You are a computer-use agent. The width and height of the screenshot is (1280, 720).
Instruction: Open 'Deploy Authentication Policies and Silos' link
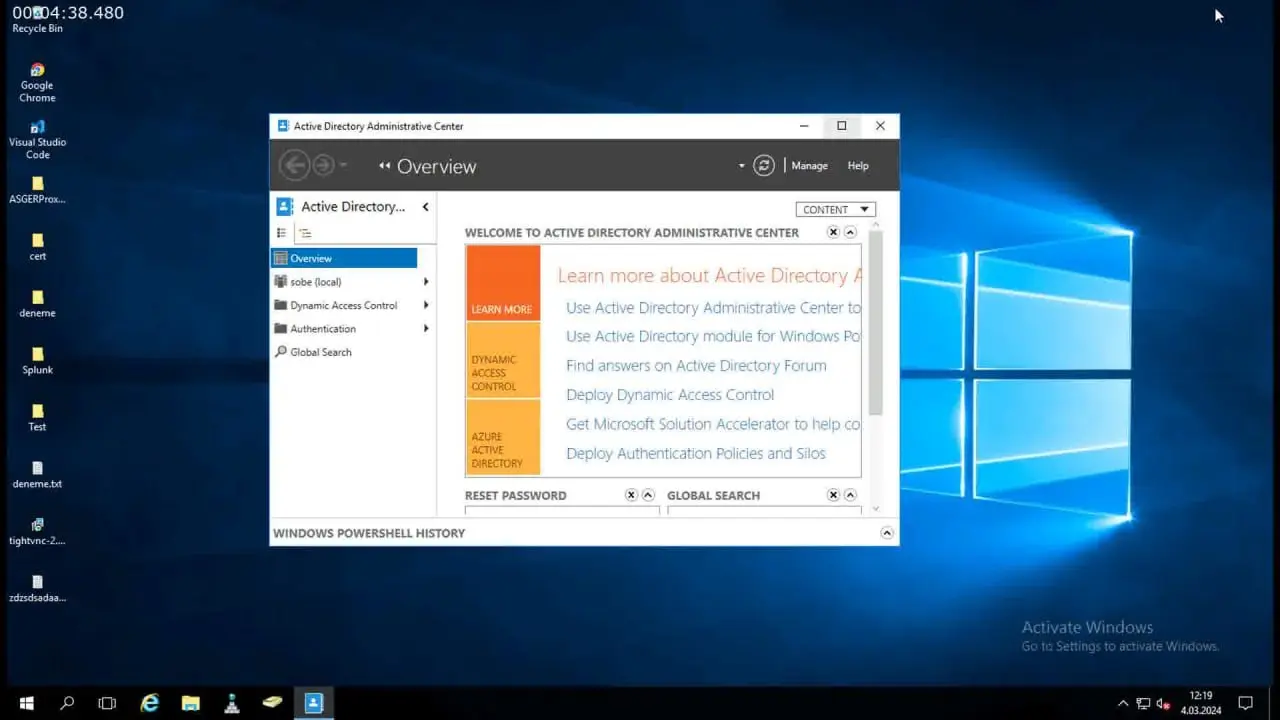(696, 453)
